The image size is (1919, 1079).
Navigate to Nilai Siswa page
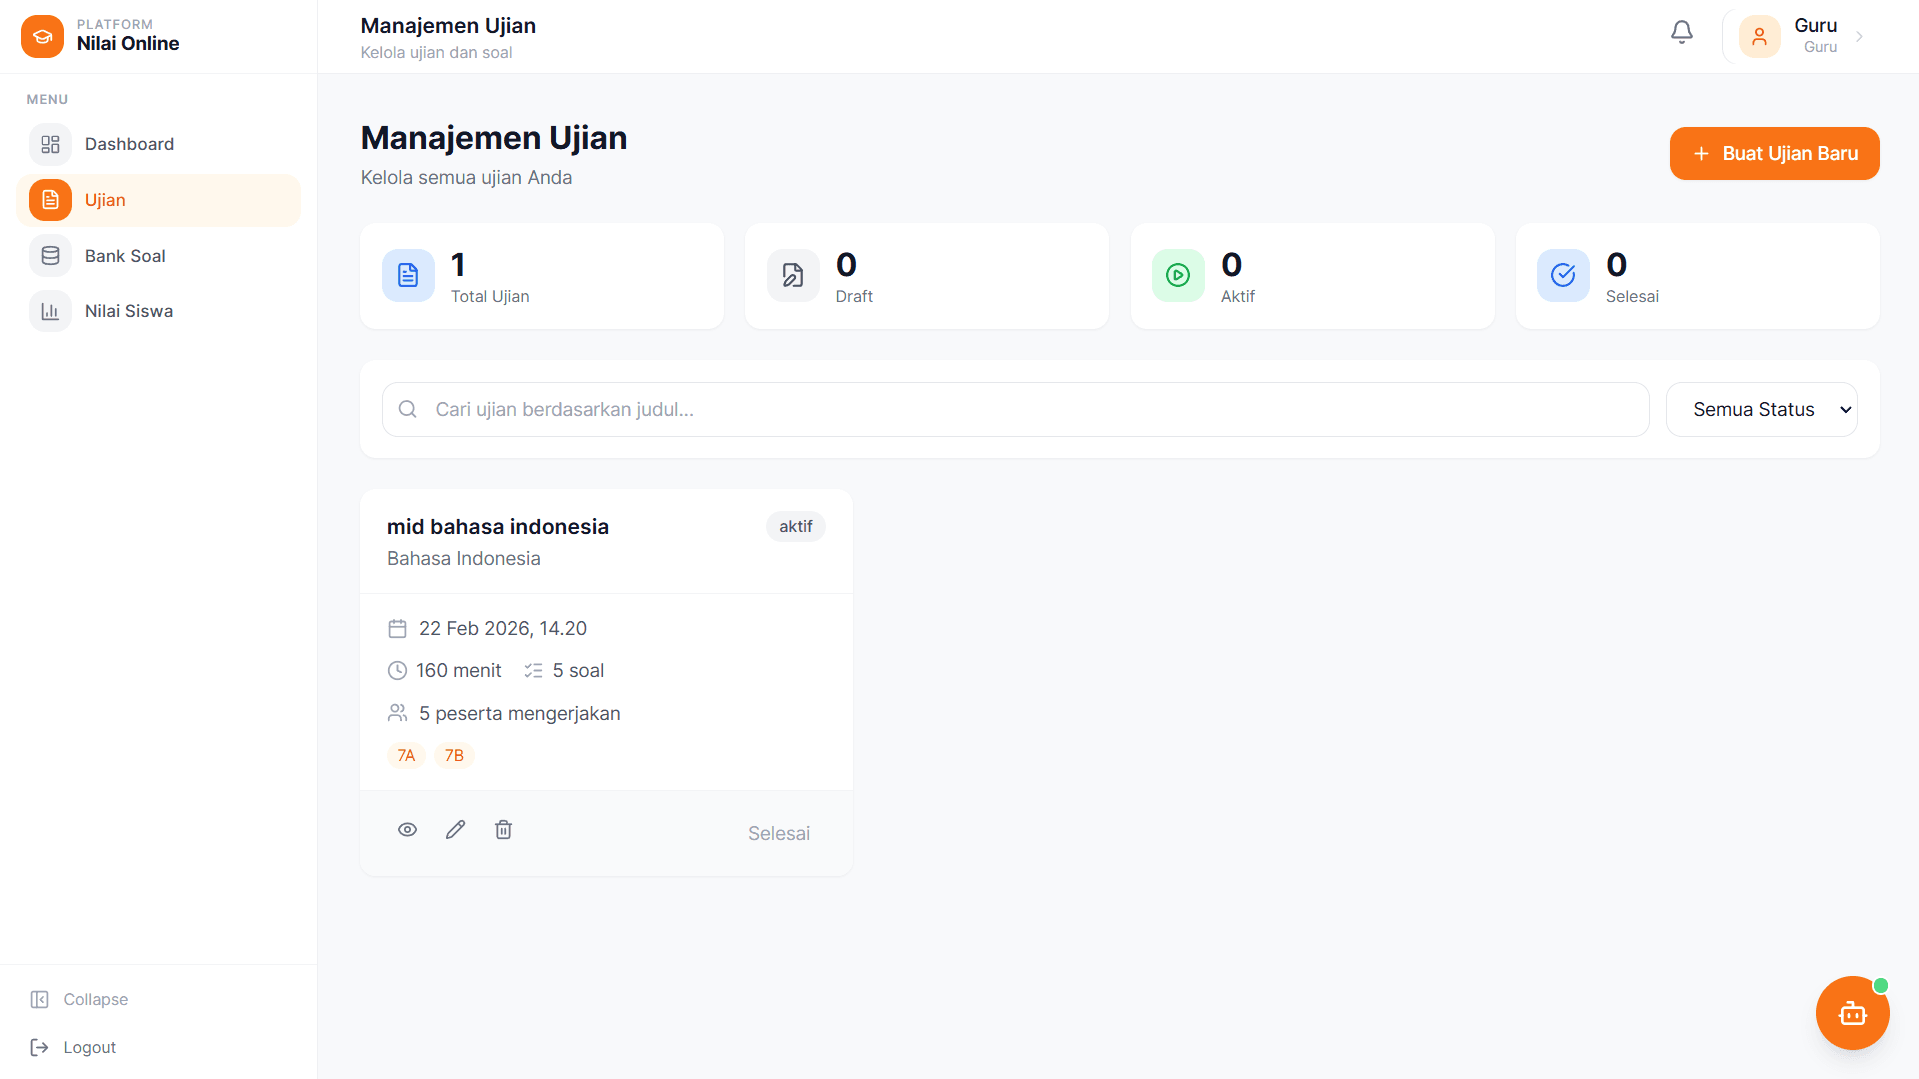pyautogui.click(x=128, y=311)
